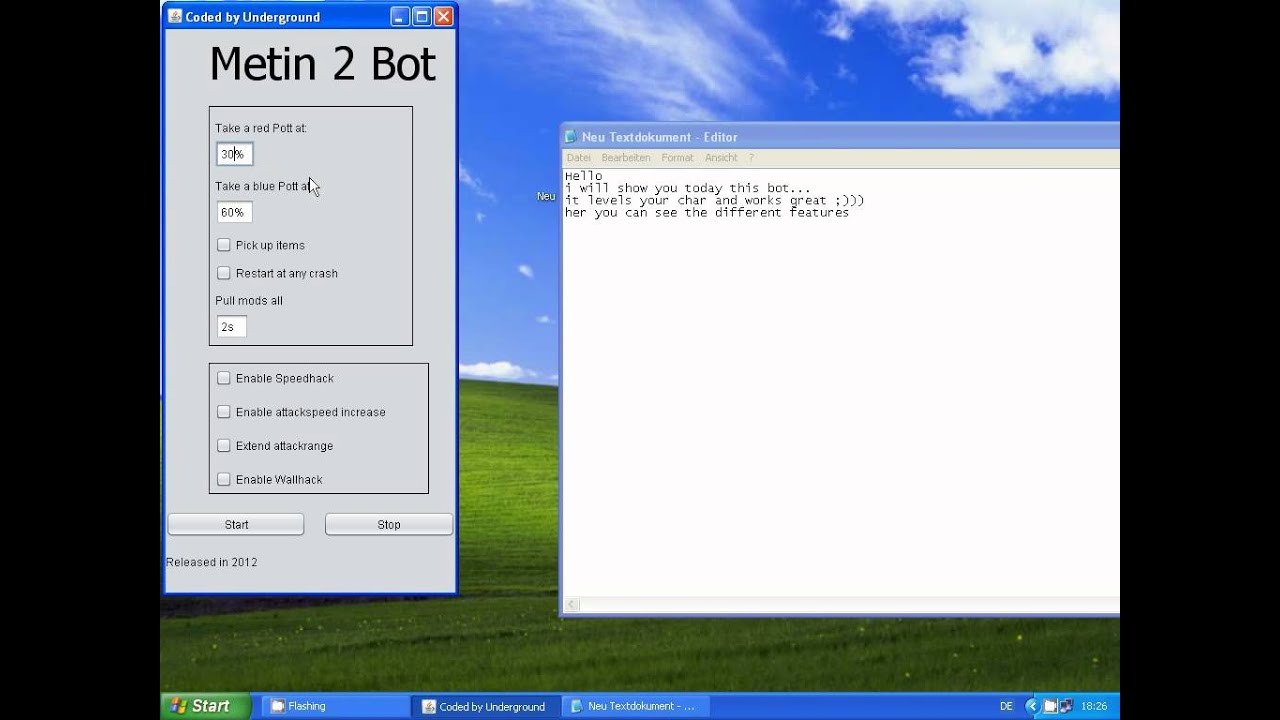Click the Pull mods 2s field
Viewport: 1280px width, 720px height.
[232, 327]
